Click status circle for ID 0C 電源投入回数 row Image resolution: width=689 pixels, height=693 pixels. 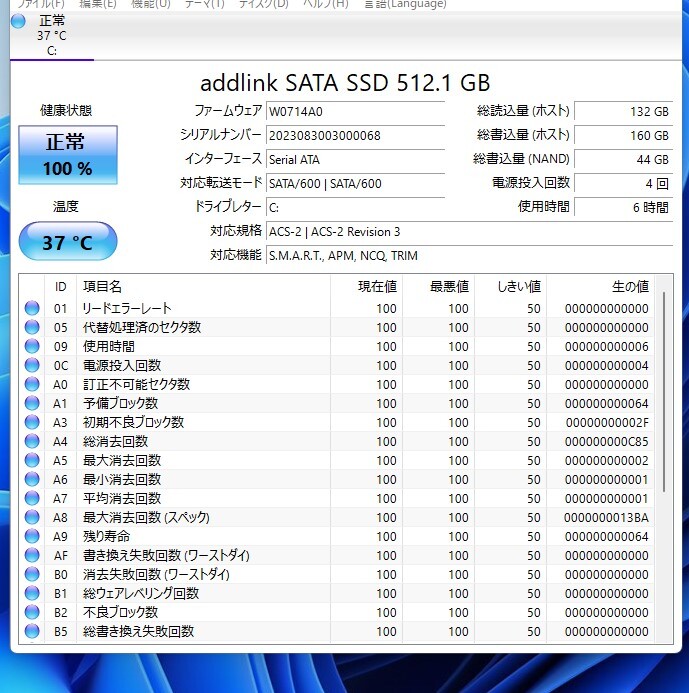pyautogui.click(x=32, y=365)
